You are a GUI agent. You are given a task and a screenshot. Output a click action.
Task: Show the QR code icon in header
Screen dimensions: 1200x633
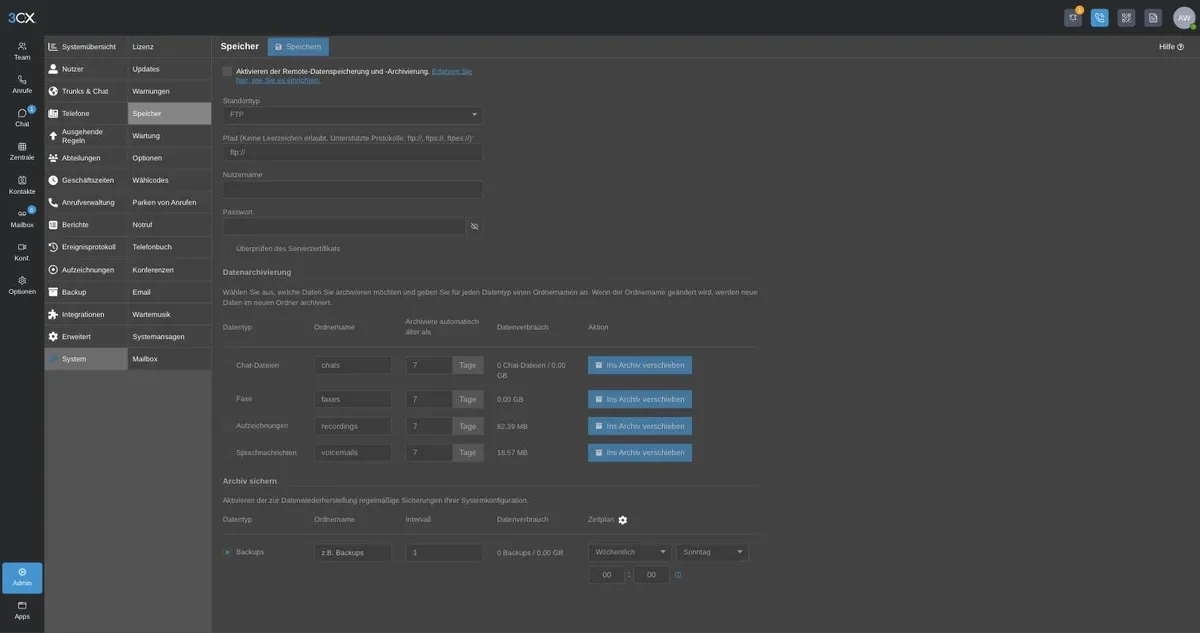[1126, 18]
